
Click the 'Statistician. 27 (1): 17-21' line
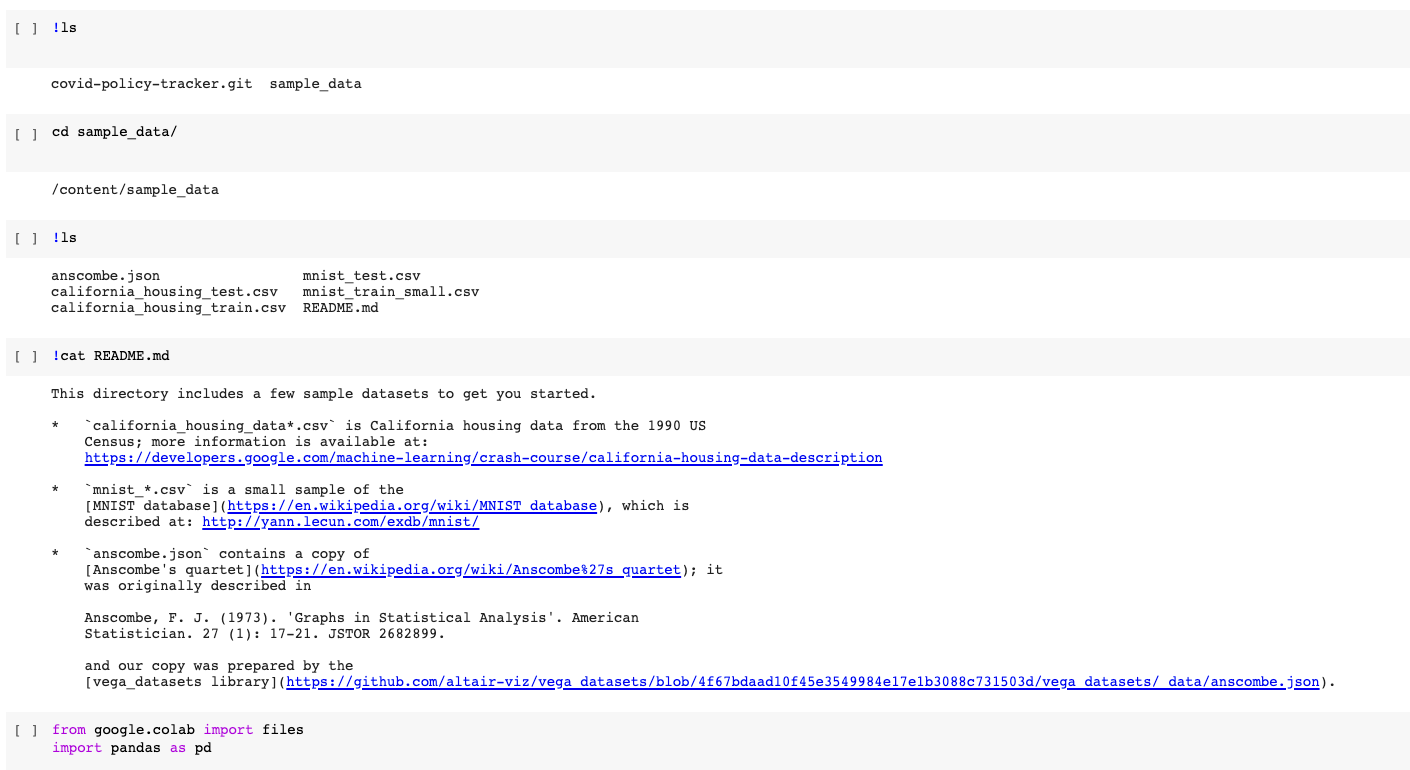(264, 634)
